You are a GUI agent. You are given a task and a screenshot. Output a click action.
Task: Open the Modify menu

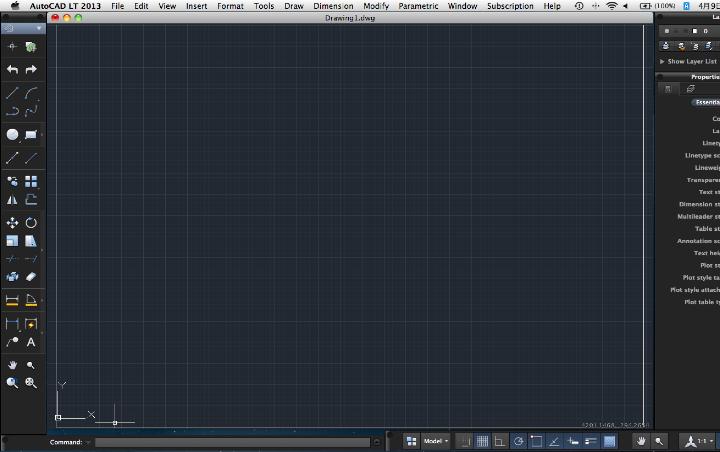376,6
